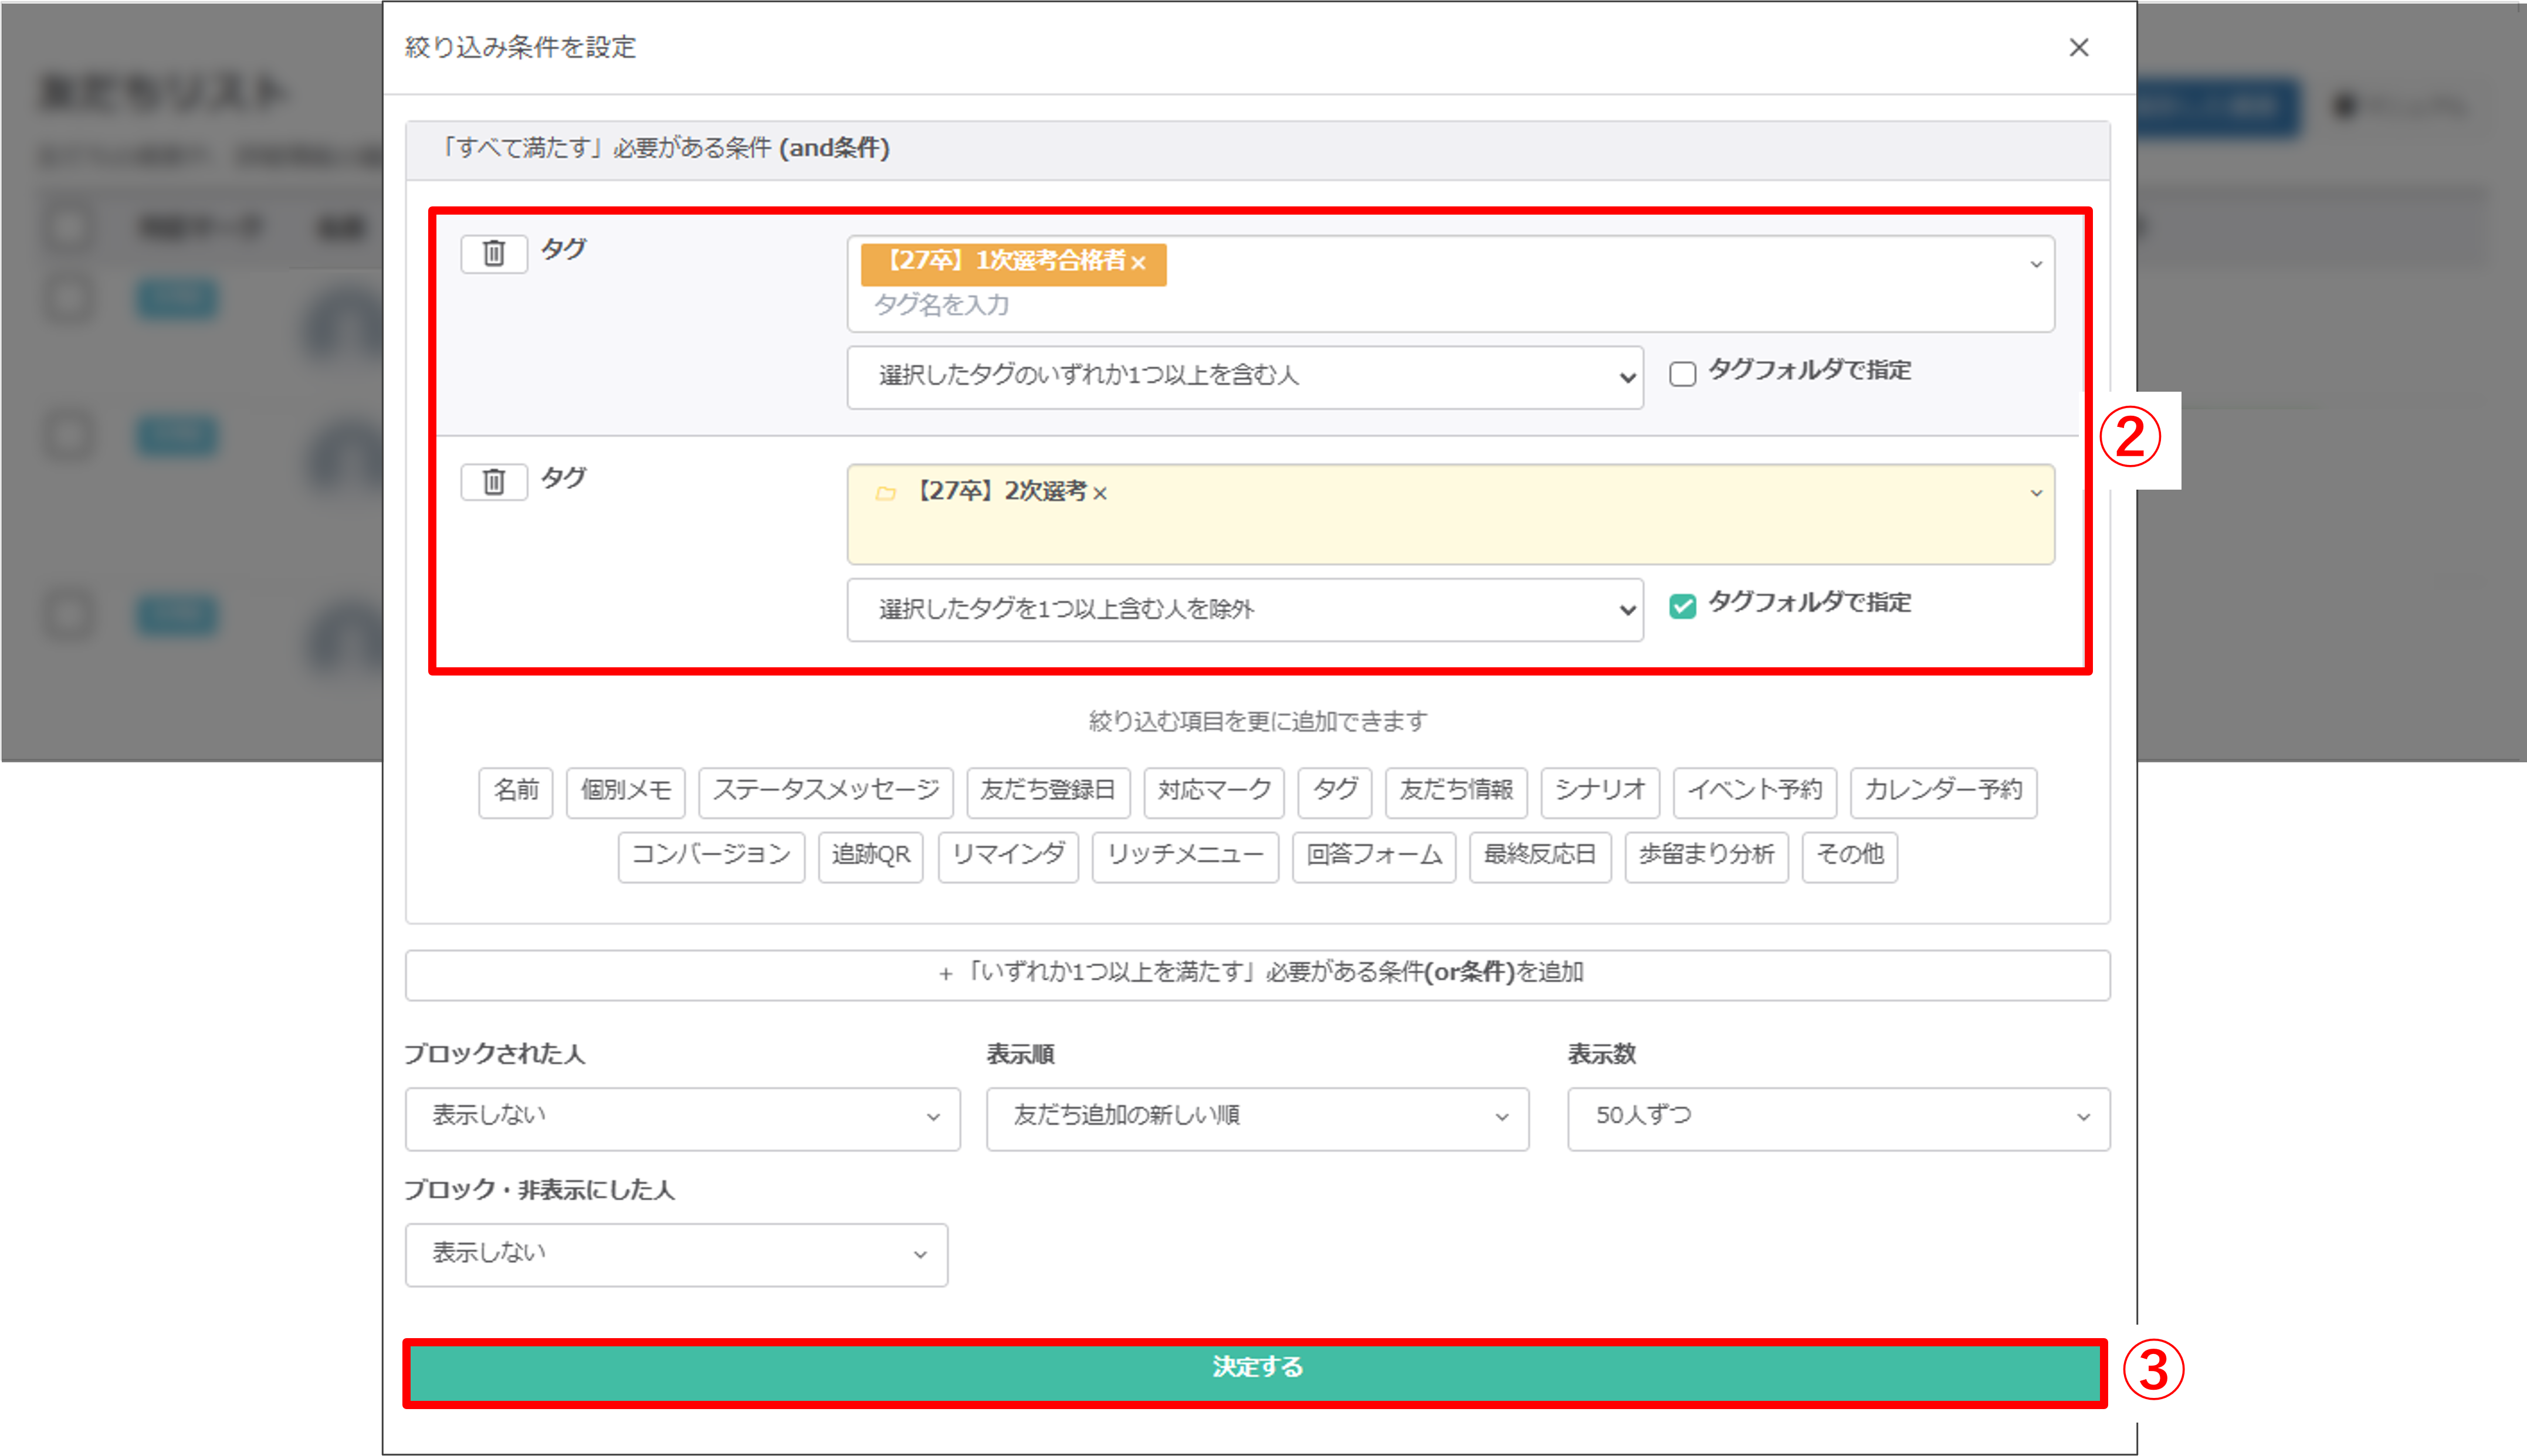Delete the first タグ condition via trash icon
2527x1456 pixels.
pos(493,253)
